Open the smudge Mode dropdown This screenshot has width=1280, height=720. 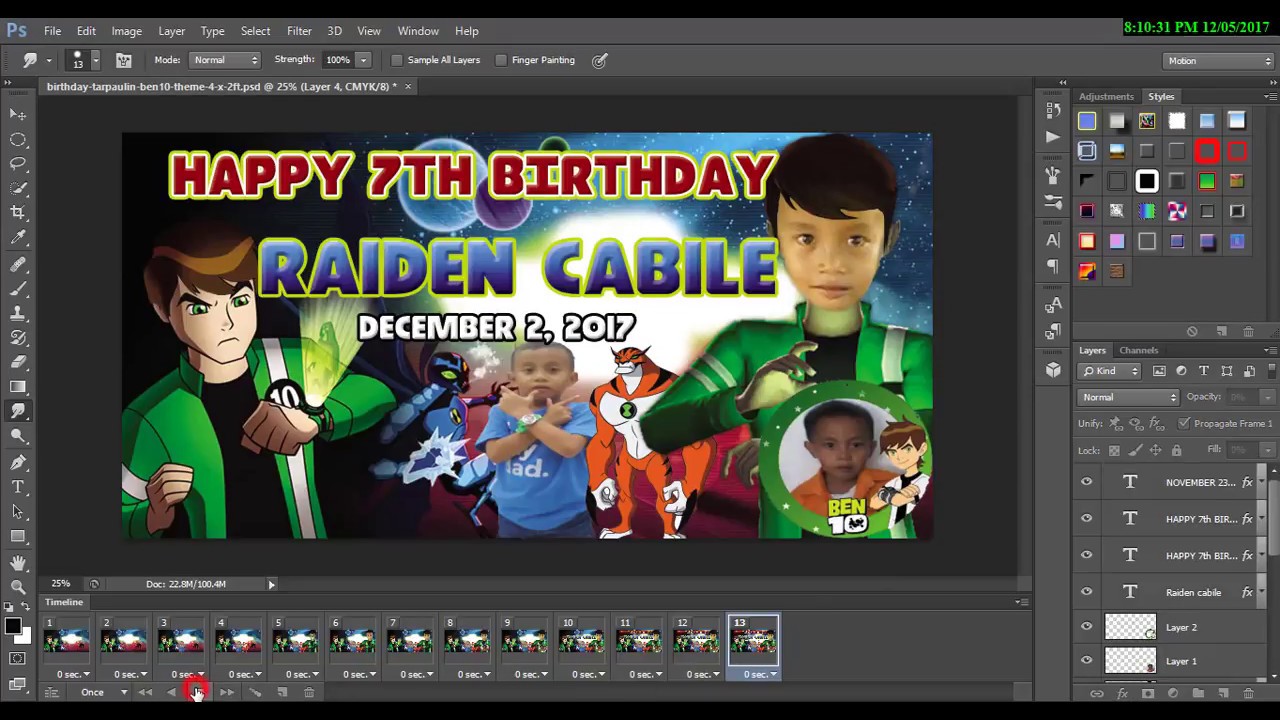(x=226, y=60)
